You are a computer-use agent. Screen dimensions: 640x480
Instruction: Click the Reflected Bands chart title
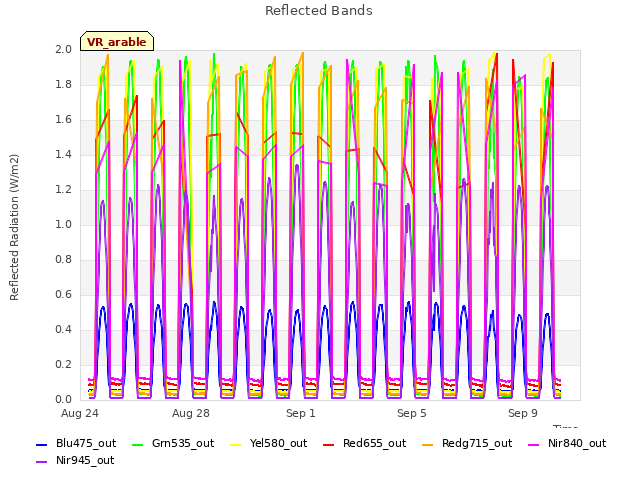[x=319, y=11]
